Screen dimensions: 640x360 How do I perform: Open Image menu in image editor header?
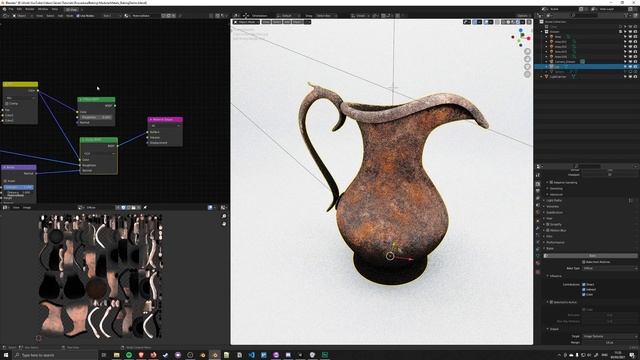tap(27, 208)
